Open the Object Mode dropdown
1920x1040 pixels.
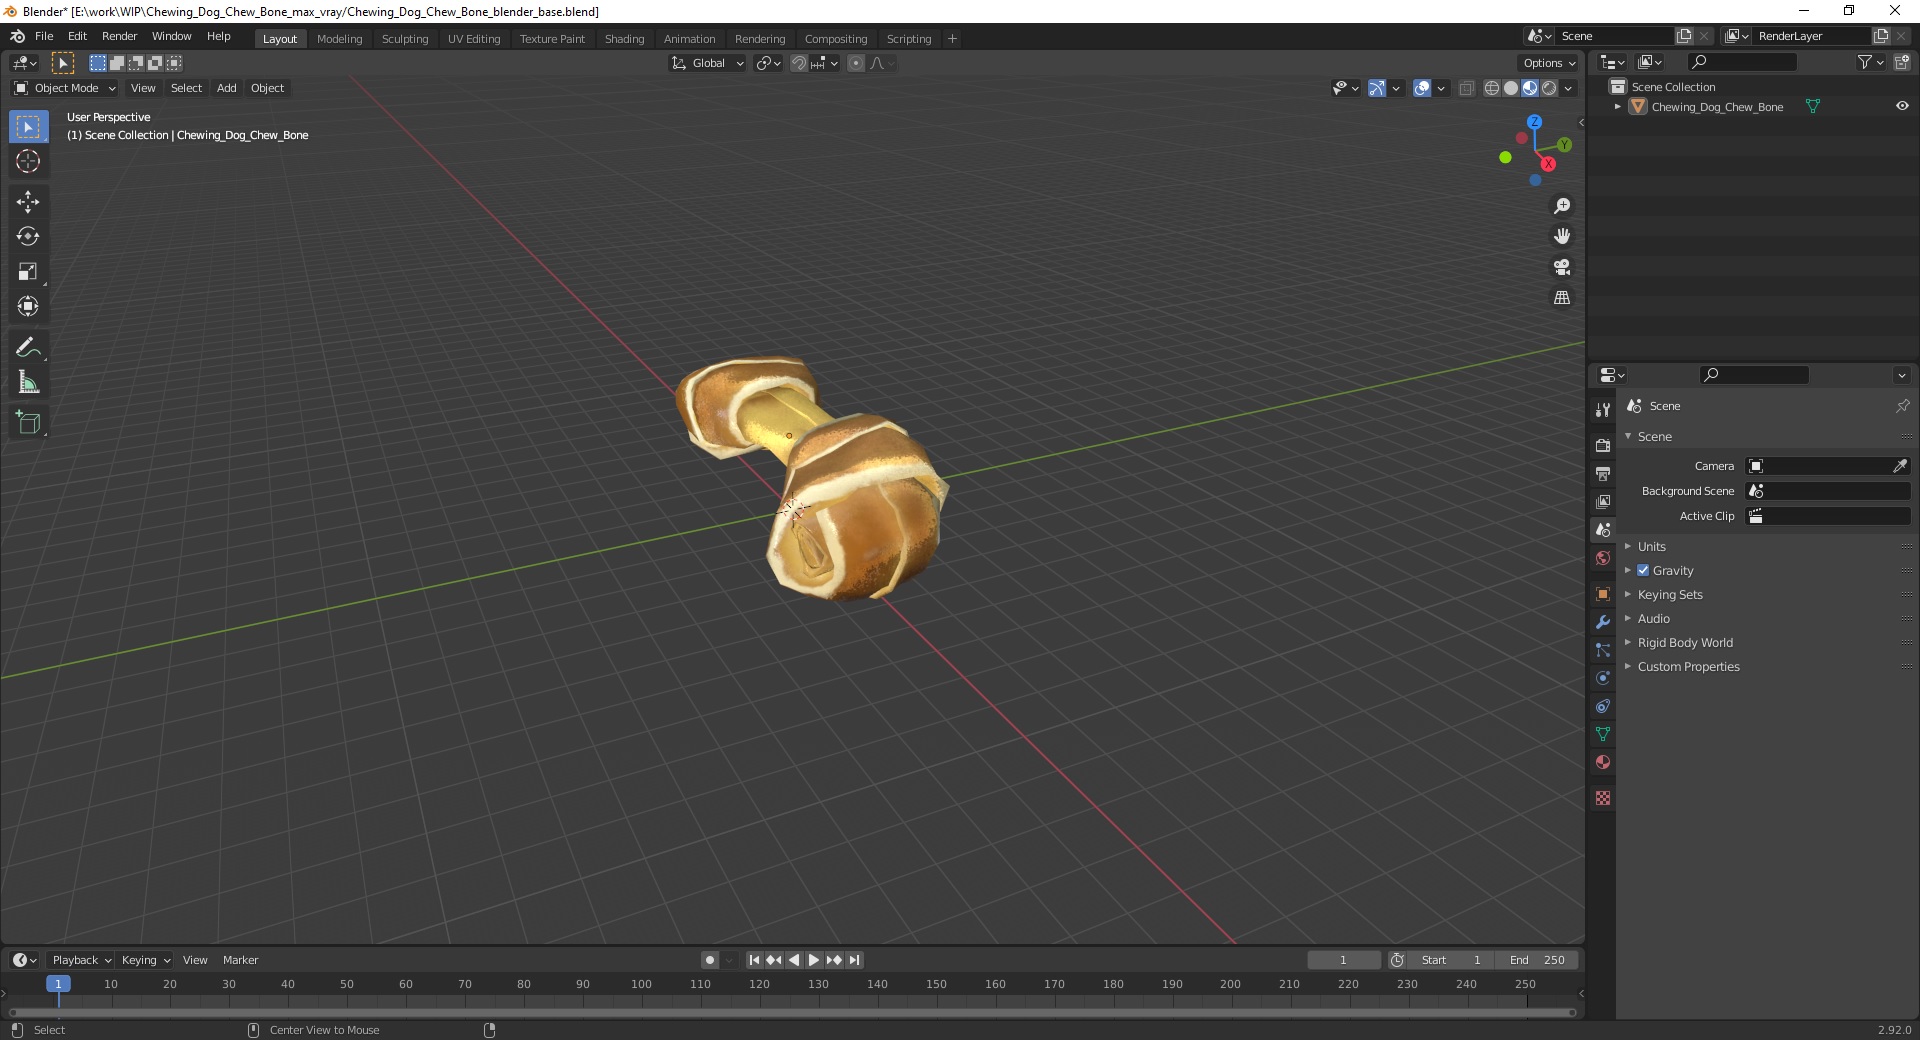(x=65, y=88)
